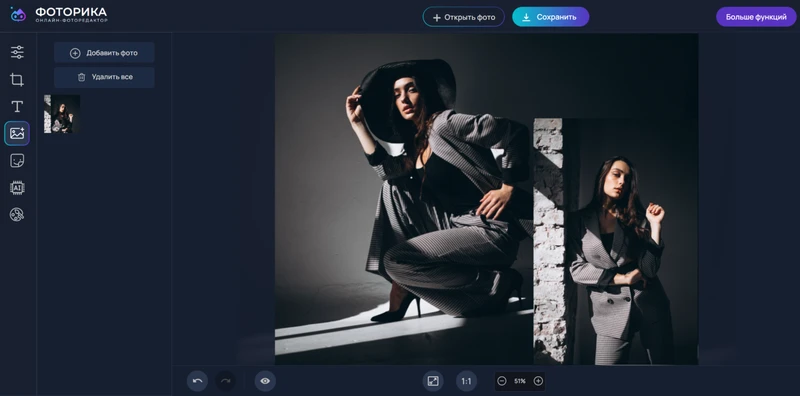Click the Сохранить button
The width and height of the screenshot is (800, 396).
pyautogui.click(x=550, y=17)
